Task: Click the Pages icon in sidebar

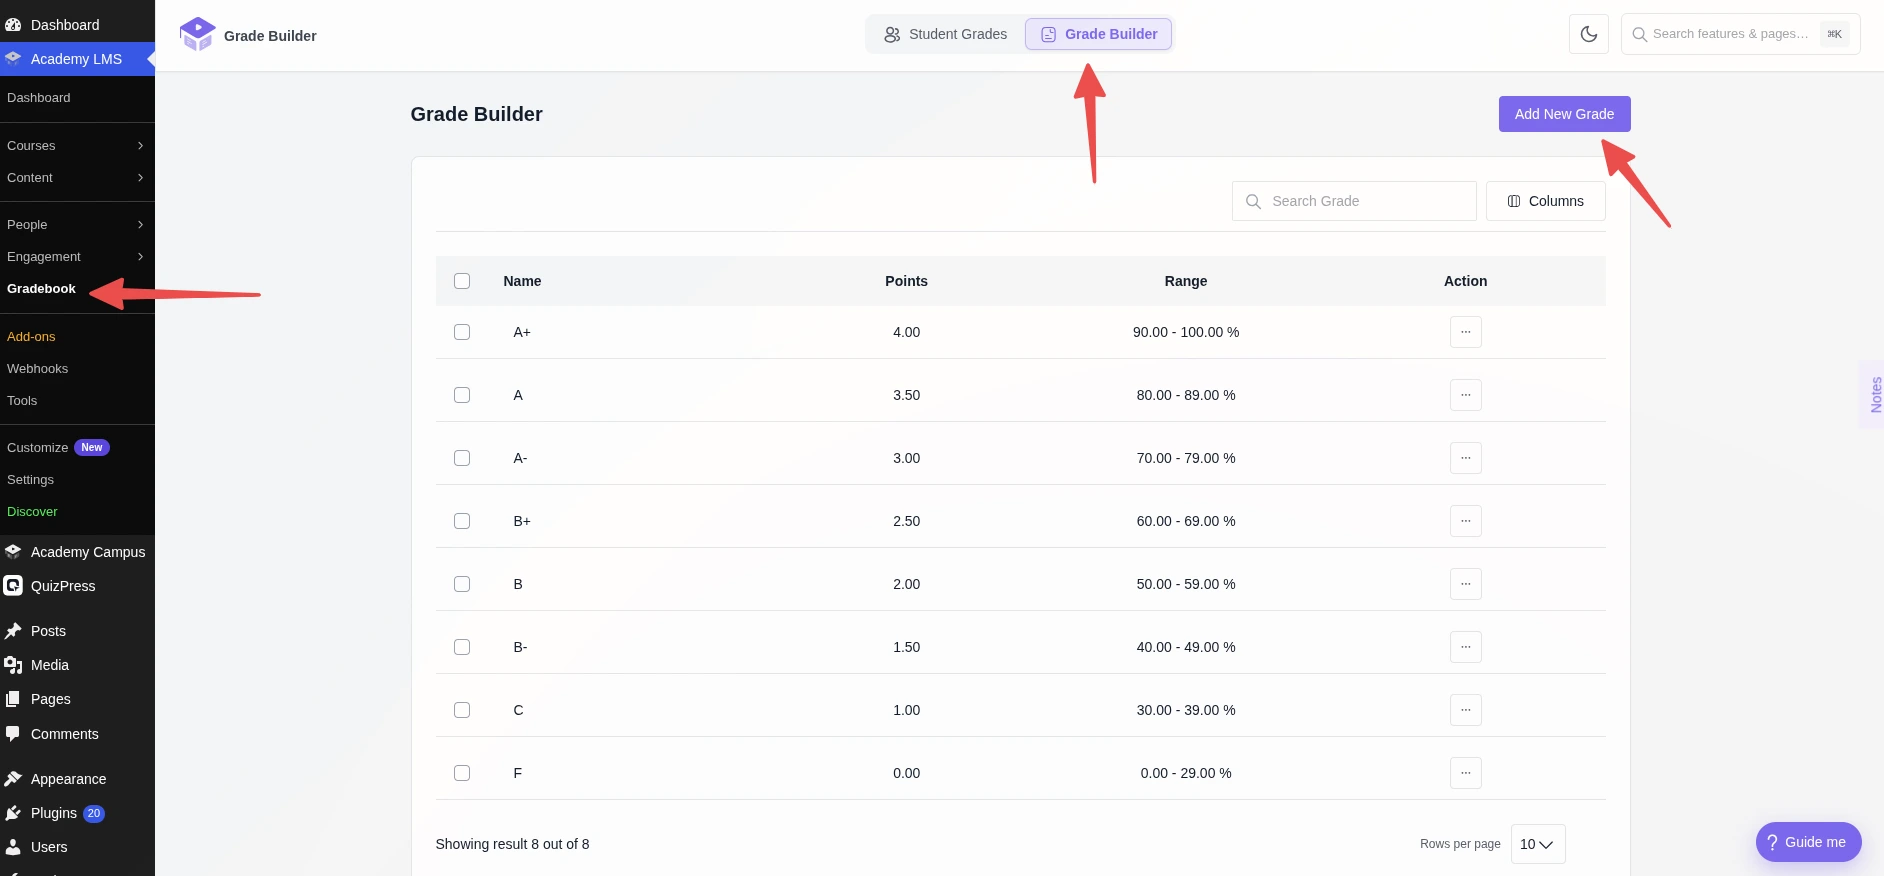Action: tap(13, 699)
